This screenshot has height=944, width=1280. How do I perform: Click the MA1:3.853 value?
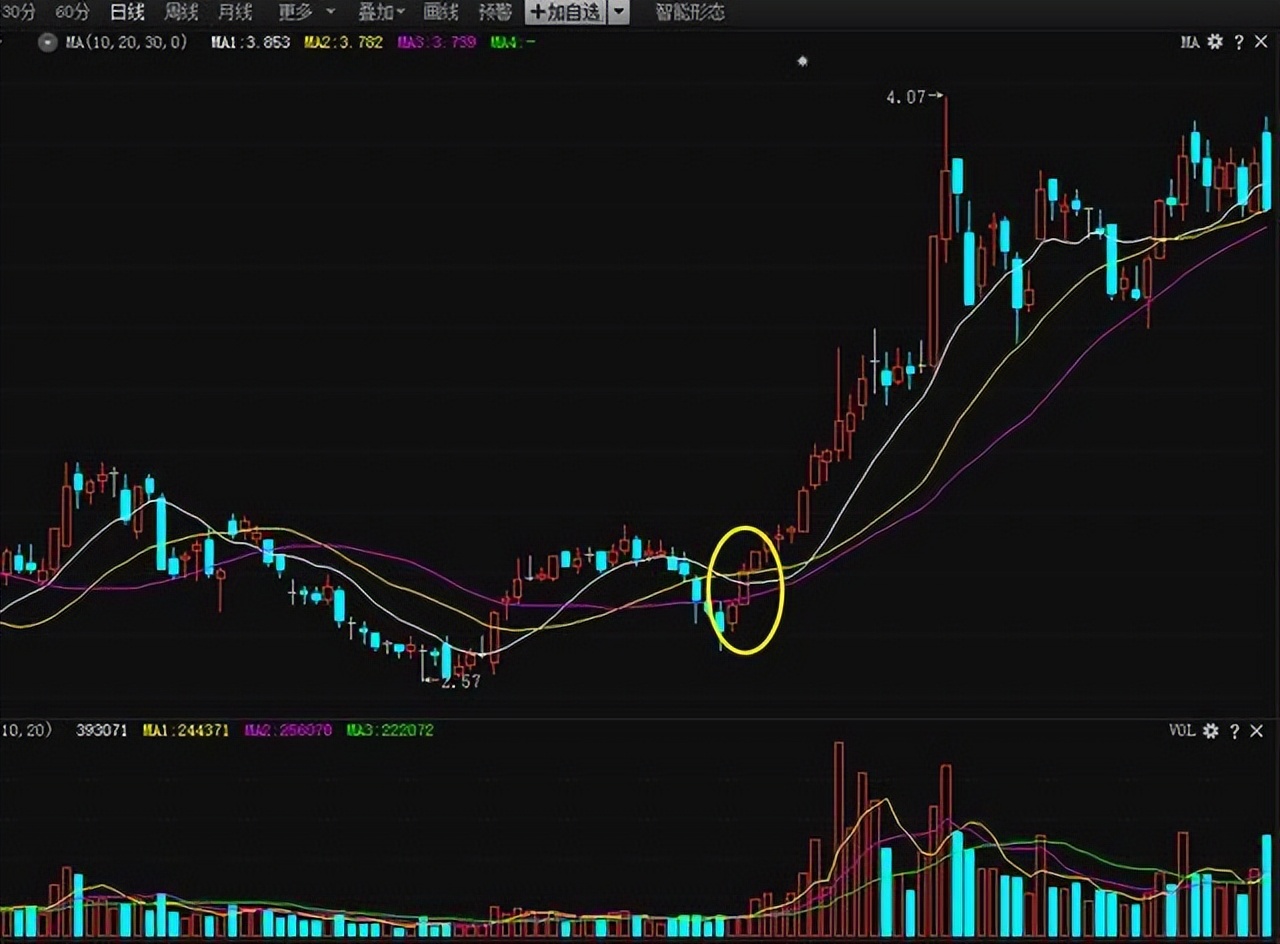coord(251,43)
